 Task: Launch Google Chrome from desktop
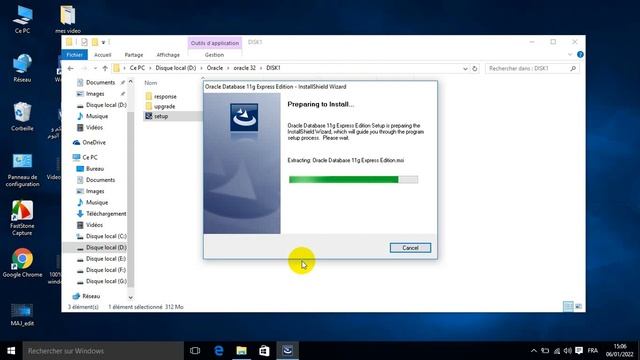22,263
